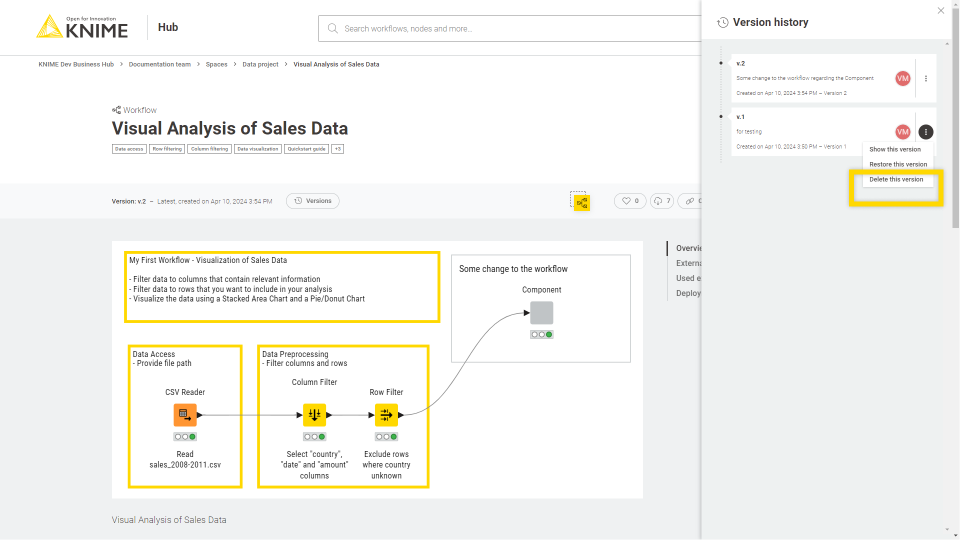The height and width of the screenshot is (540, 960).
Task: Go to the External section tab
Action: [688, 263]
